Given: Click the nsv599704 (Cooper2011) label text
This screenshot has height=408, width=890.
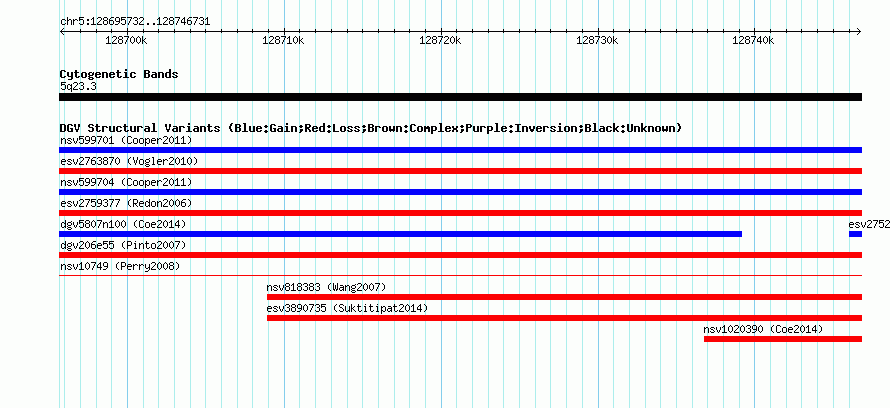Looking at the screenshot, I should click(x=126, y=182).
